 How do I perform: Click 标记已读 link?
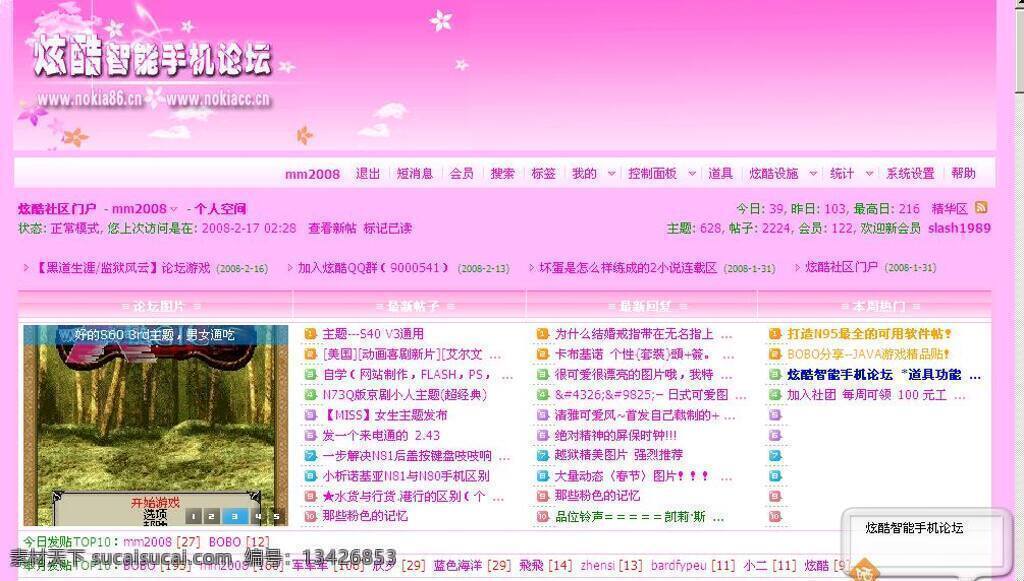coord(388,228)
